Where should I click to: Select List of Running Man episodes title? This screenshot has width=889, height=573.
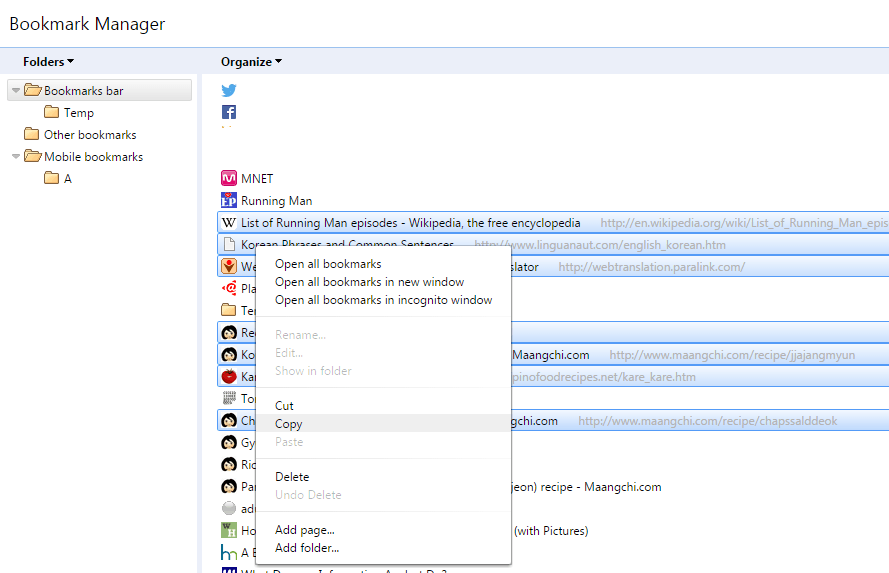pos(410,223)
